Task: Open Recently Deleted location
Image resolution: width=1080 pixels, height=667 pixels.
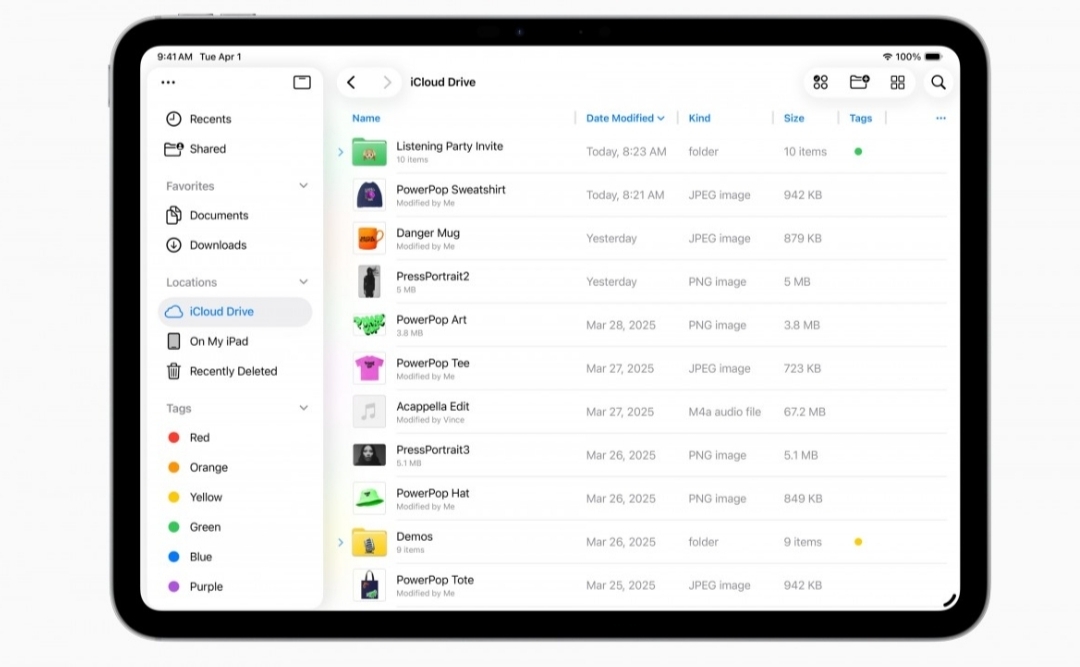Action: (x=234, y=371)
